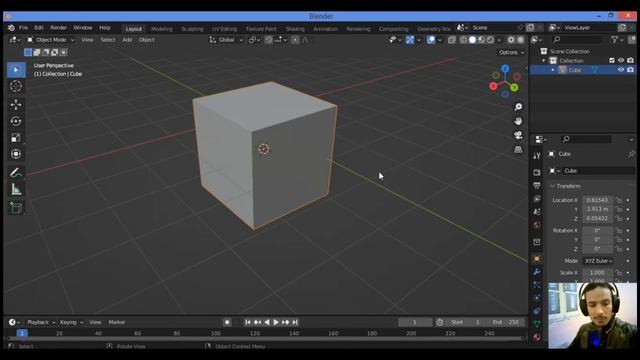Open the World properties tab
This screenshot has width=640, height=360.
click(x=537, y=225)
